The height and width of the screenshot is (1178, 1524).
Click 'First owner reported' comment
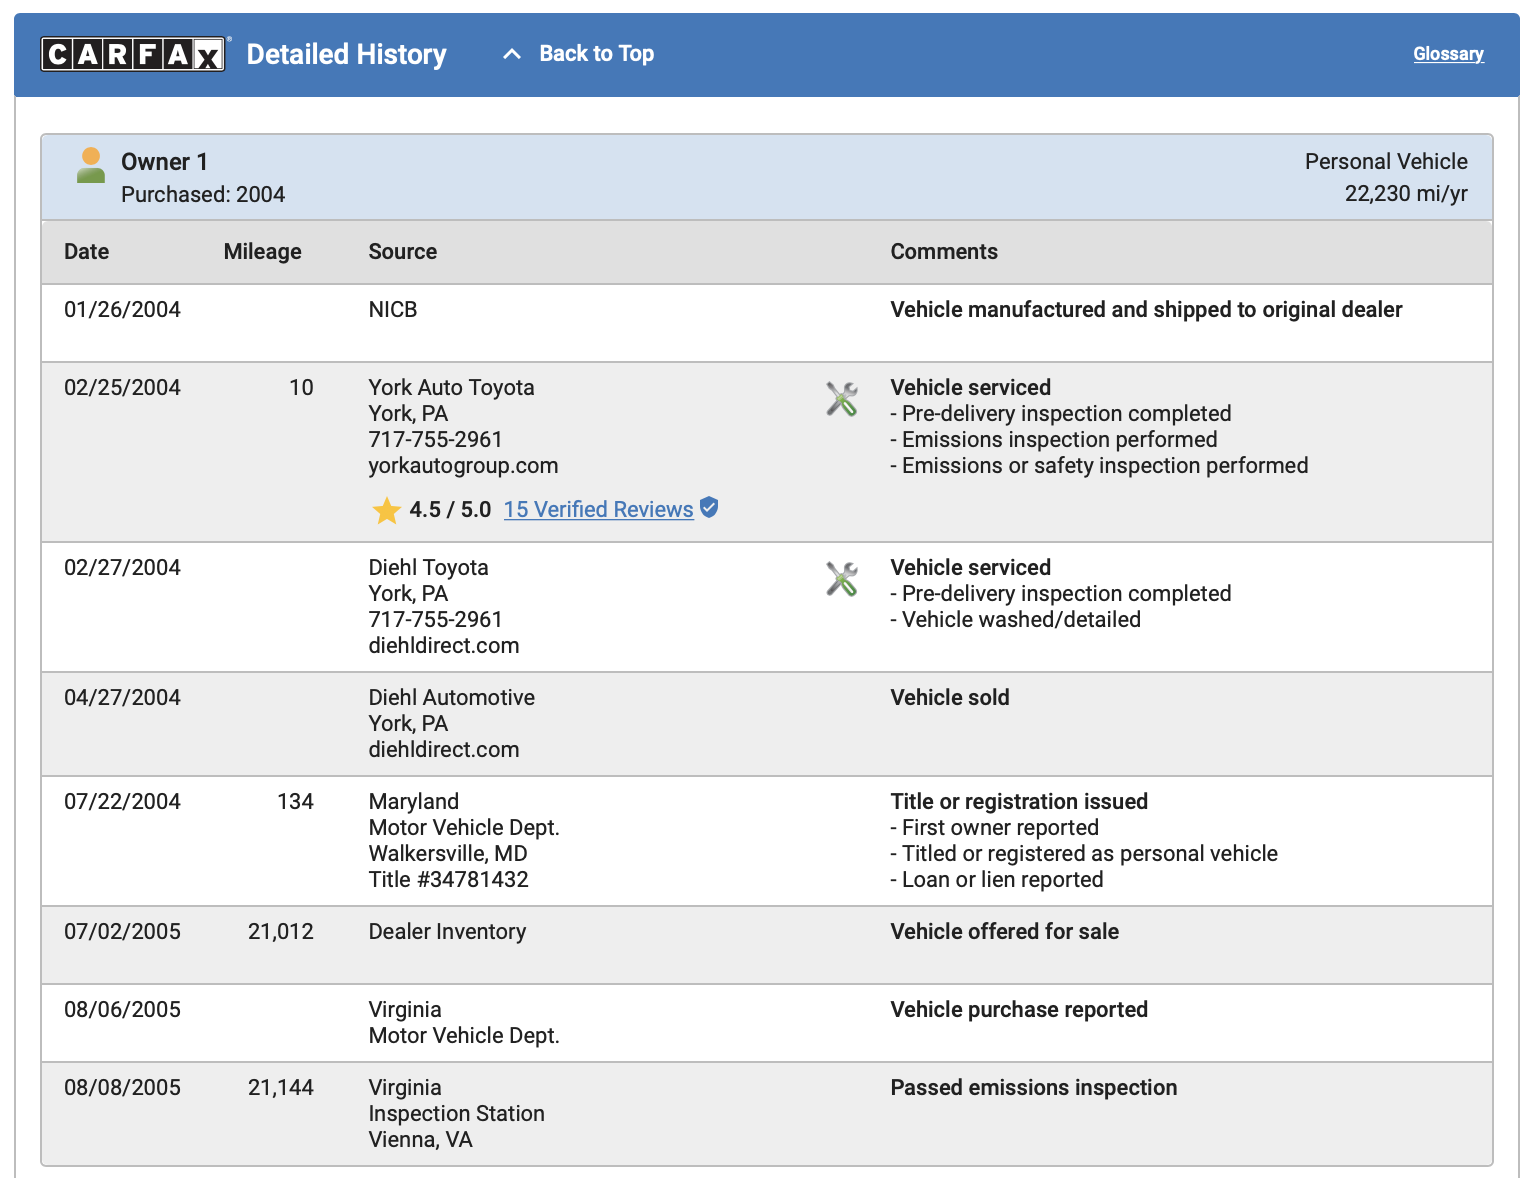tap(995, 828)
